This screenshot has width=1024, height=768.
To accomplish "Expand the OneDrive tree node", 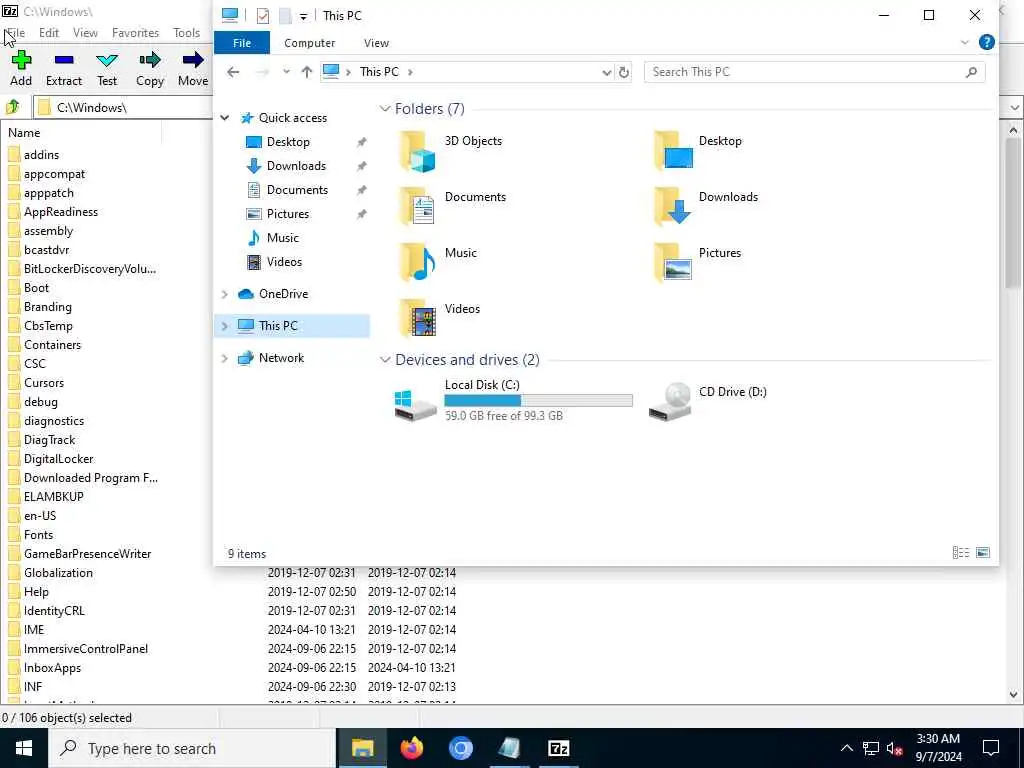I will [x=225, y=294].
